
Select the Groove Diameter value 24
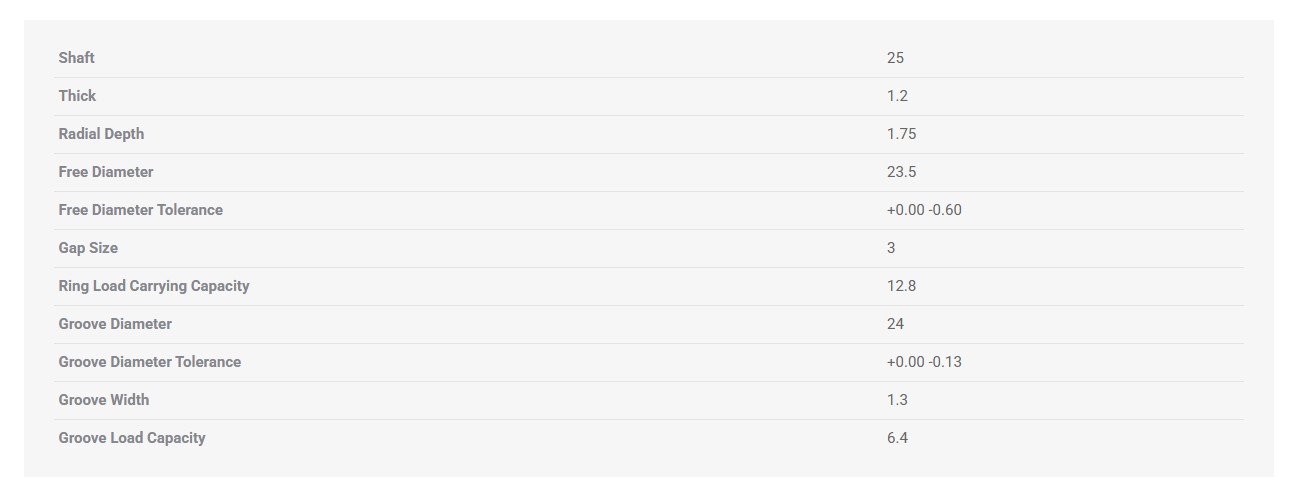tap(895, 324)
